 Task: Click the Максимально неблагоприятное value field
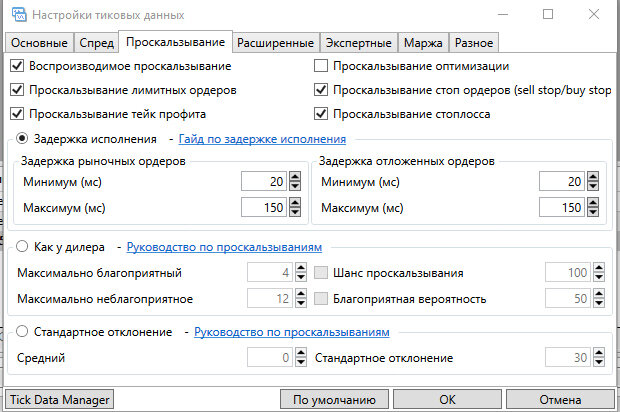[x=270, y=298]
